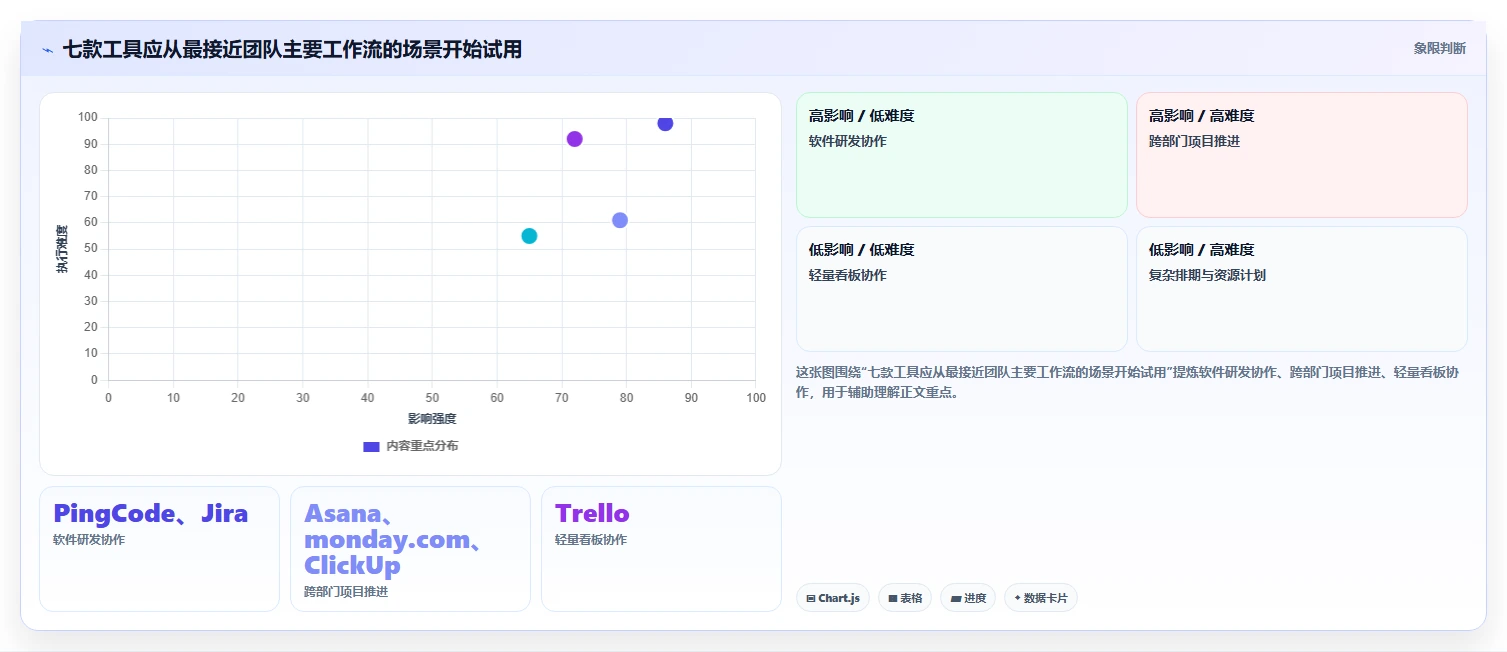Click the dark blue scatter point near 86
The width and height of the screenshot is (1507, 652).
click(x=665, y=123)
